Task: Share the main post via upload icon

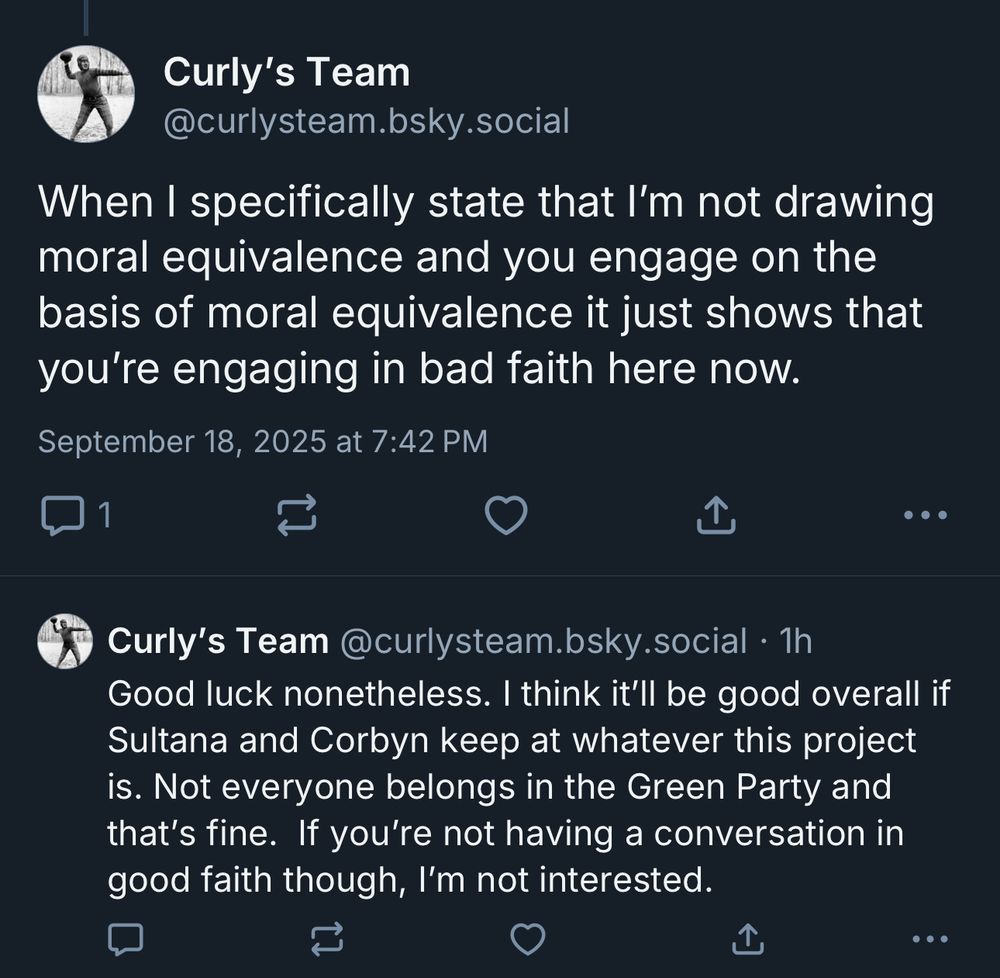Action: pyautogui.click(x=716, y=515)
